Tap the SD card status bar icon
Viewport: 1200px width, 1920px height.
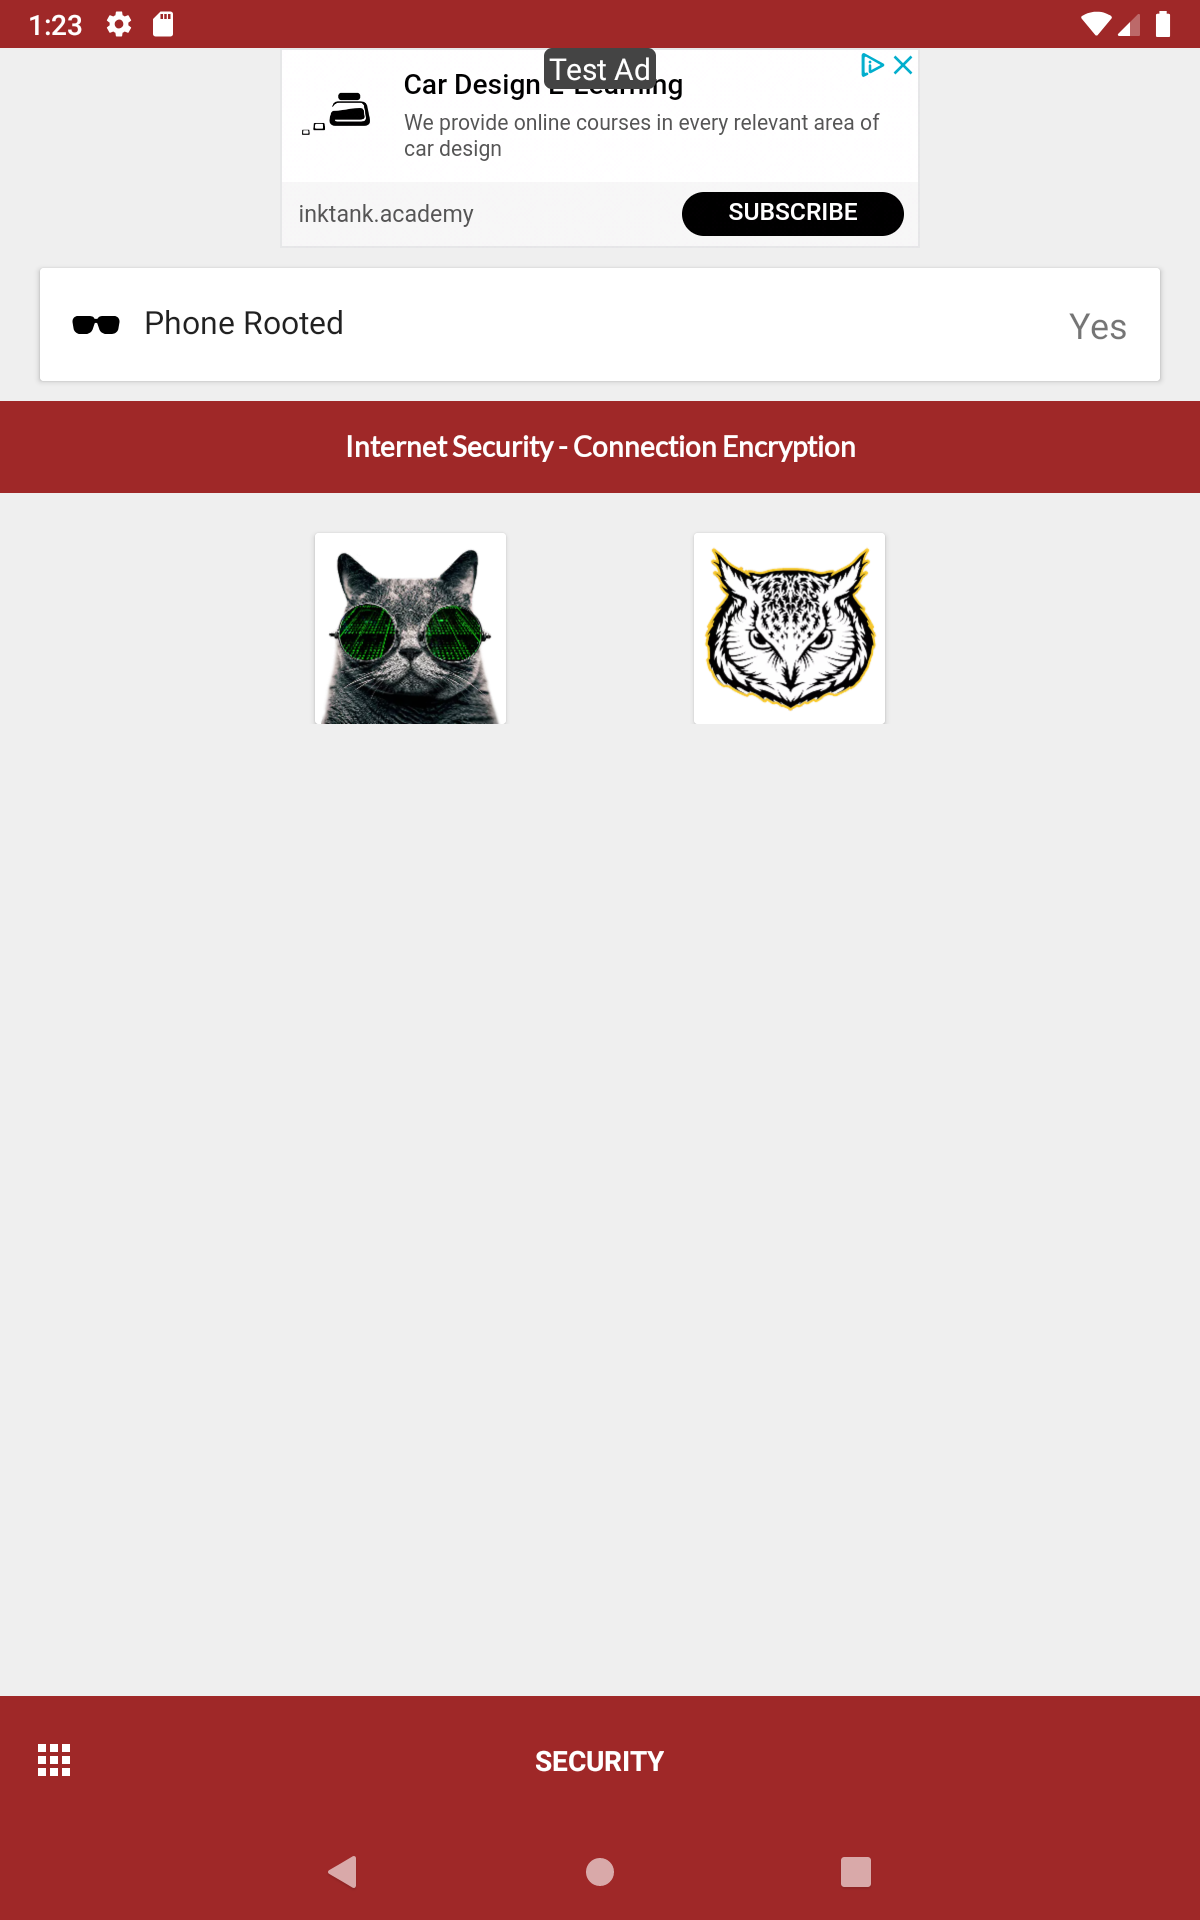[163, 24]
